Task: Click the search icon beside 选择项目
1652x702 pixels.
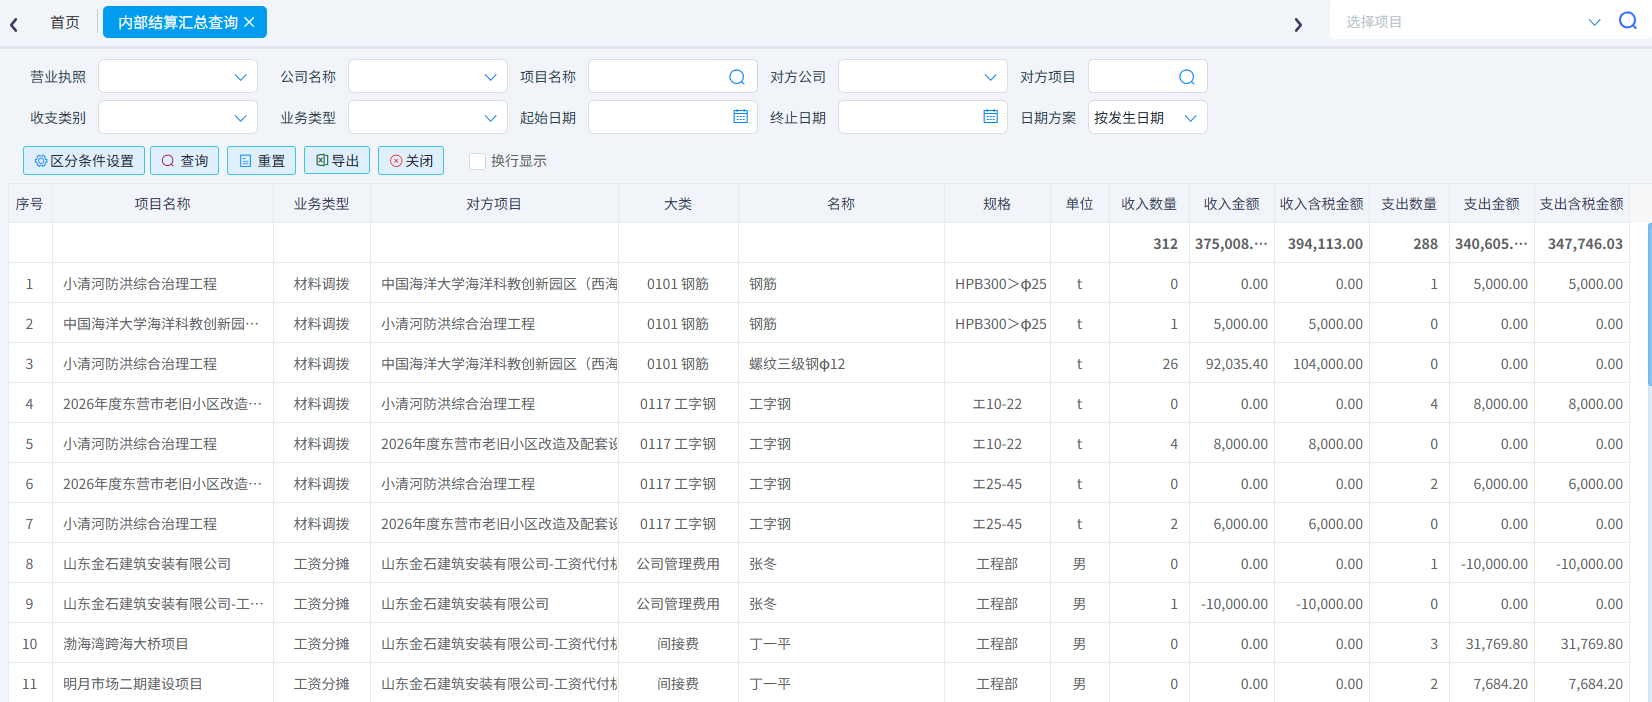Action: (x=1628, y=21)
